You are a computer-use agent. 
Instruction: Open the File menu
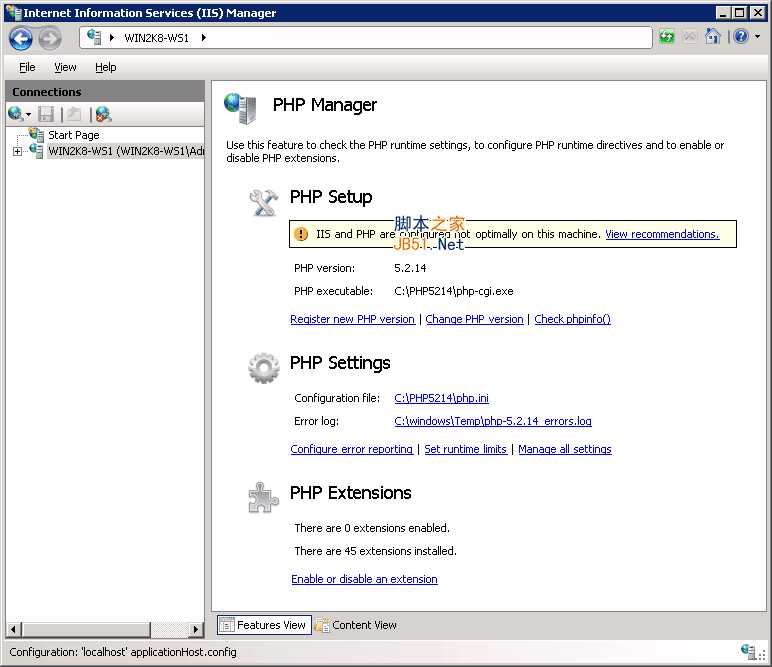[27, 67]
